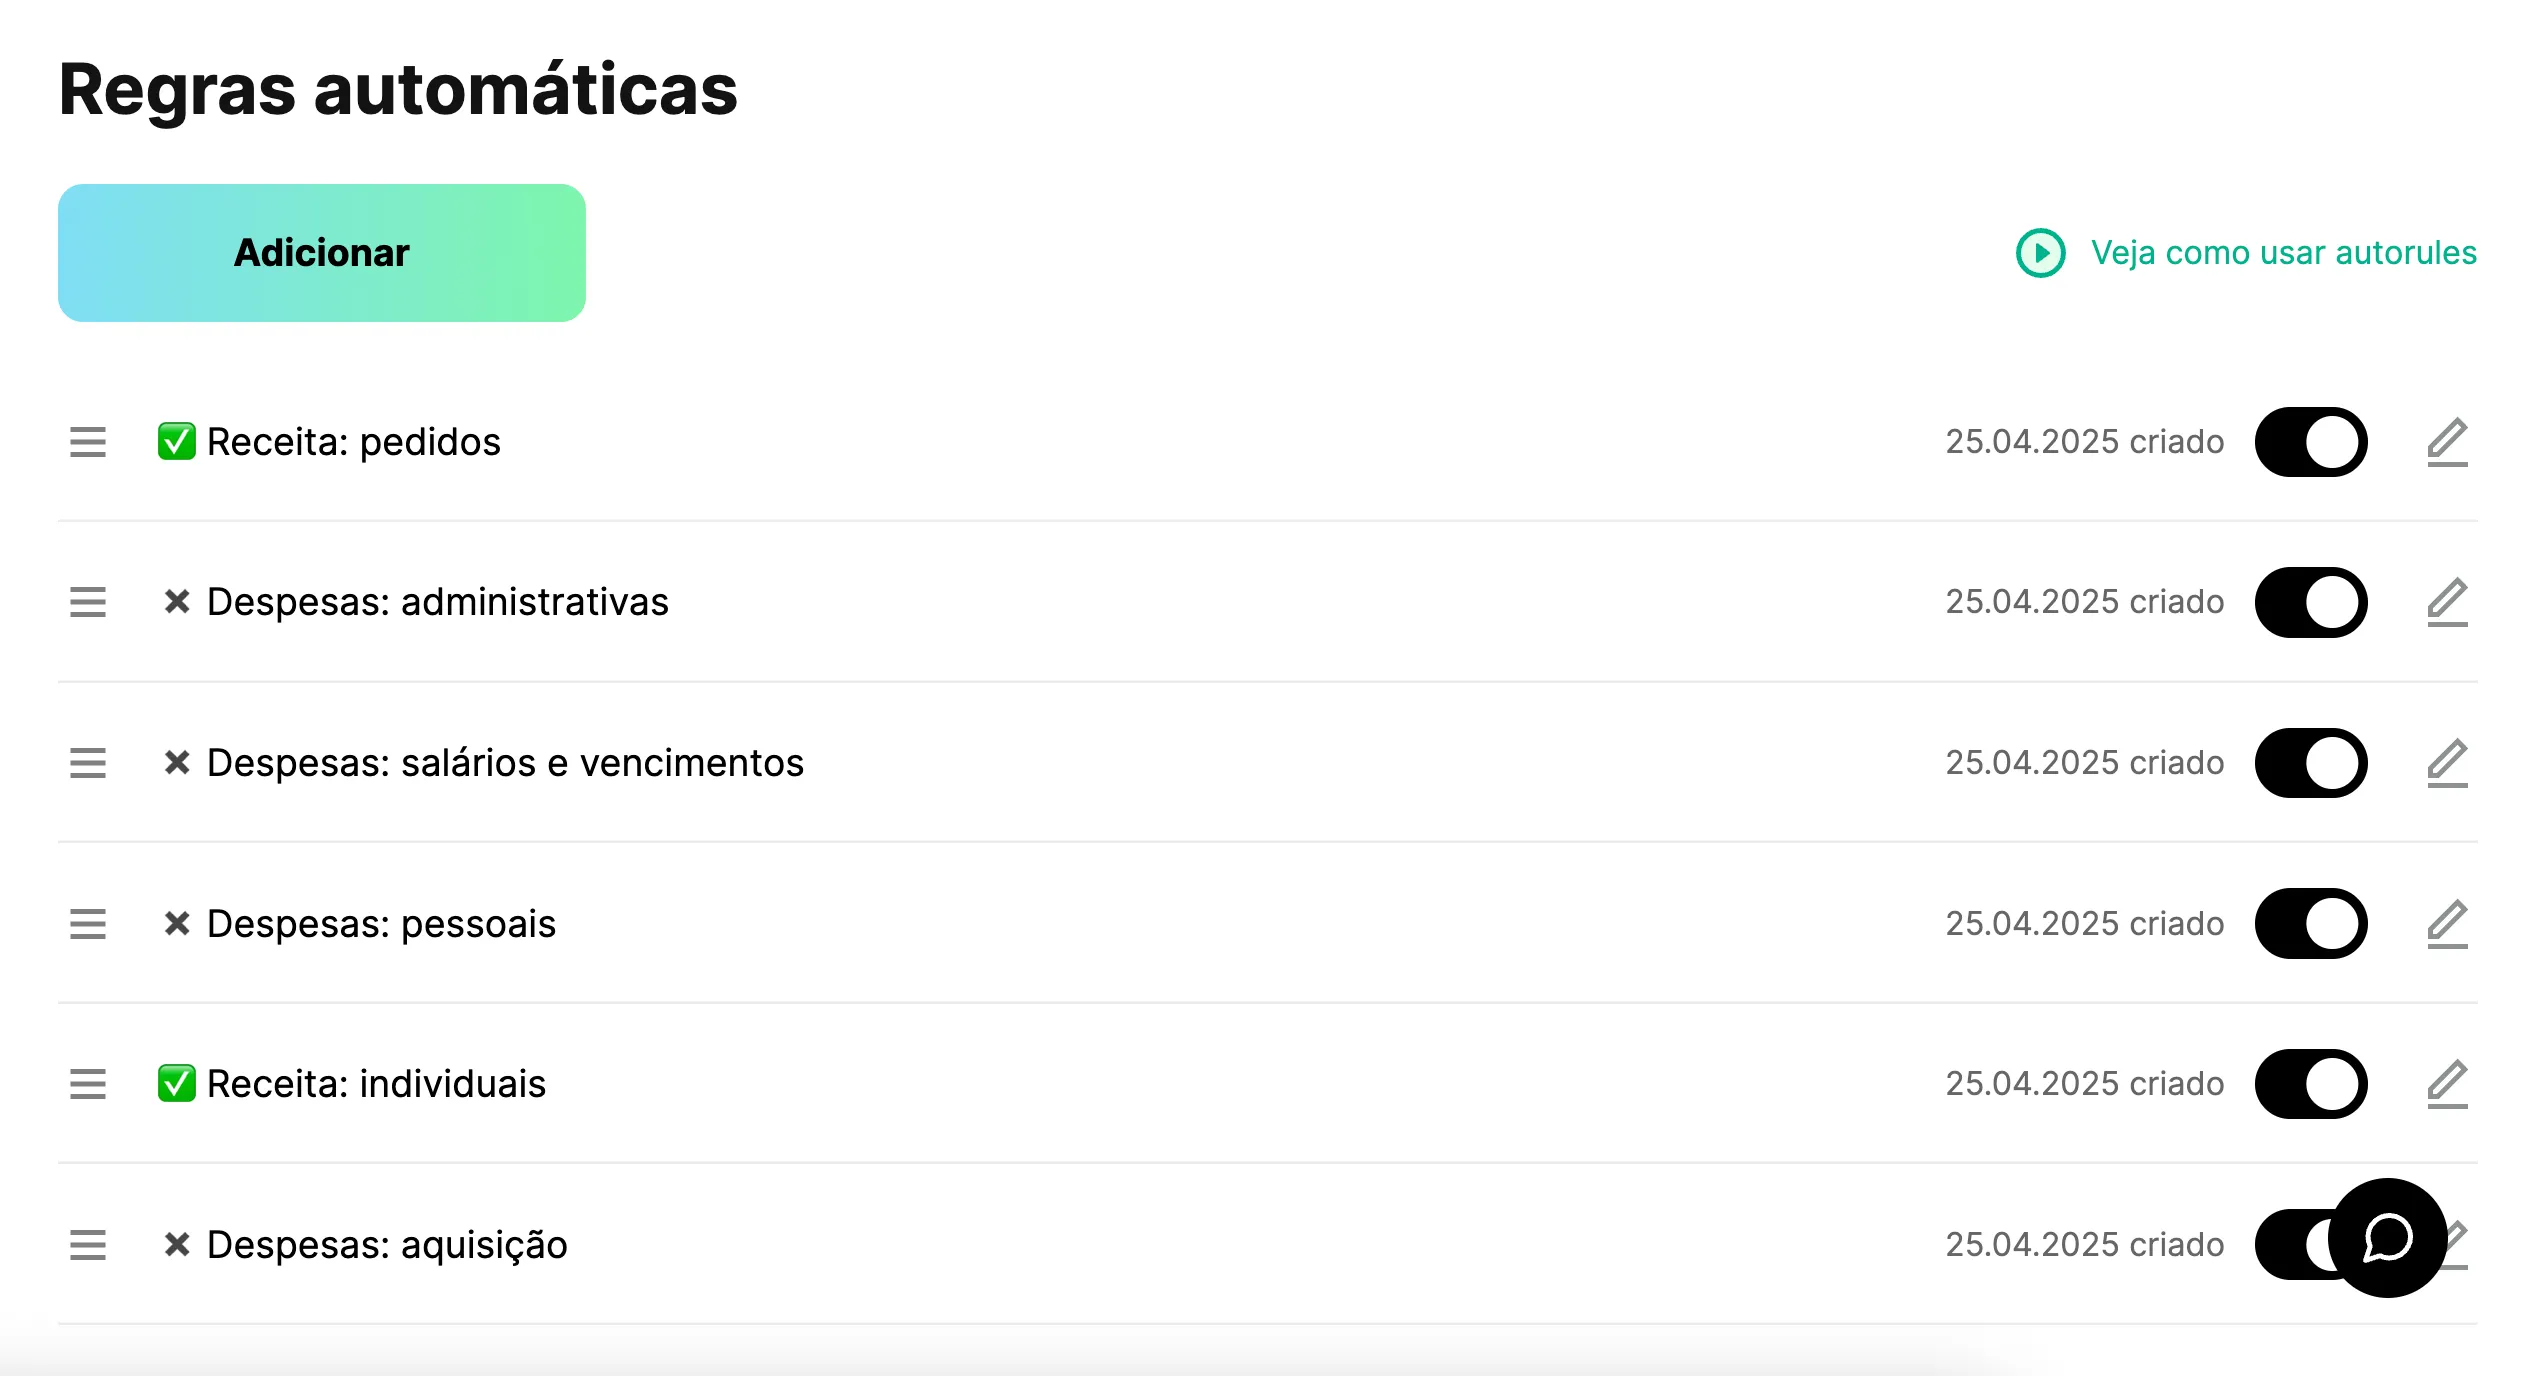Viewport: 2532px width, 1376px height.
Task: Disable the "Despesas: pessoais" switch
Action: tap(2310, 924)
